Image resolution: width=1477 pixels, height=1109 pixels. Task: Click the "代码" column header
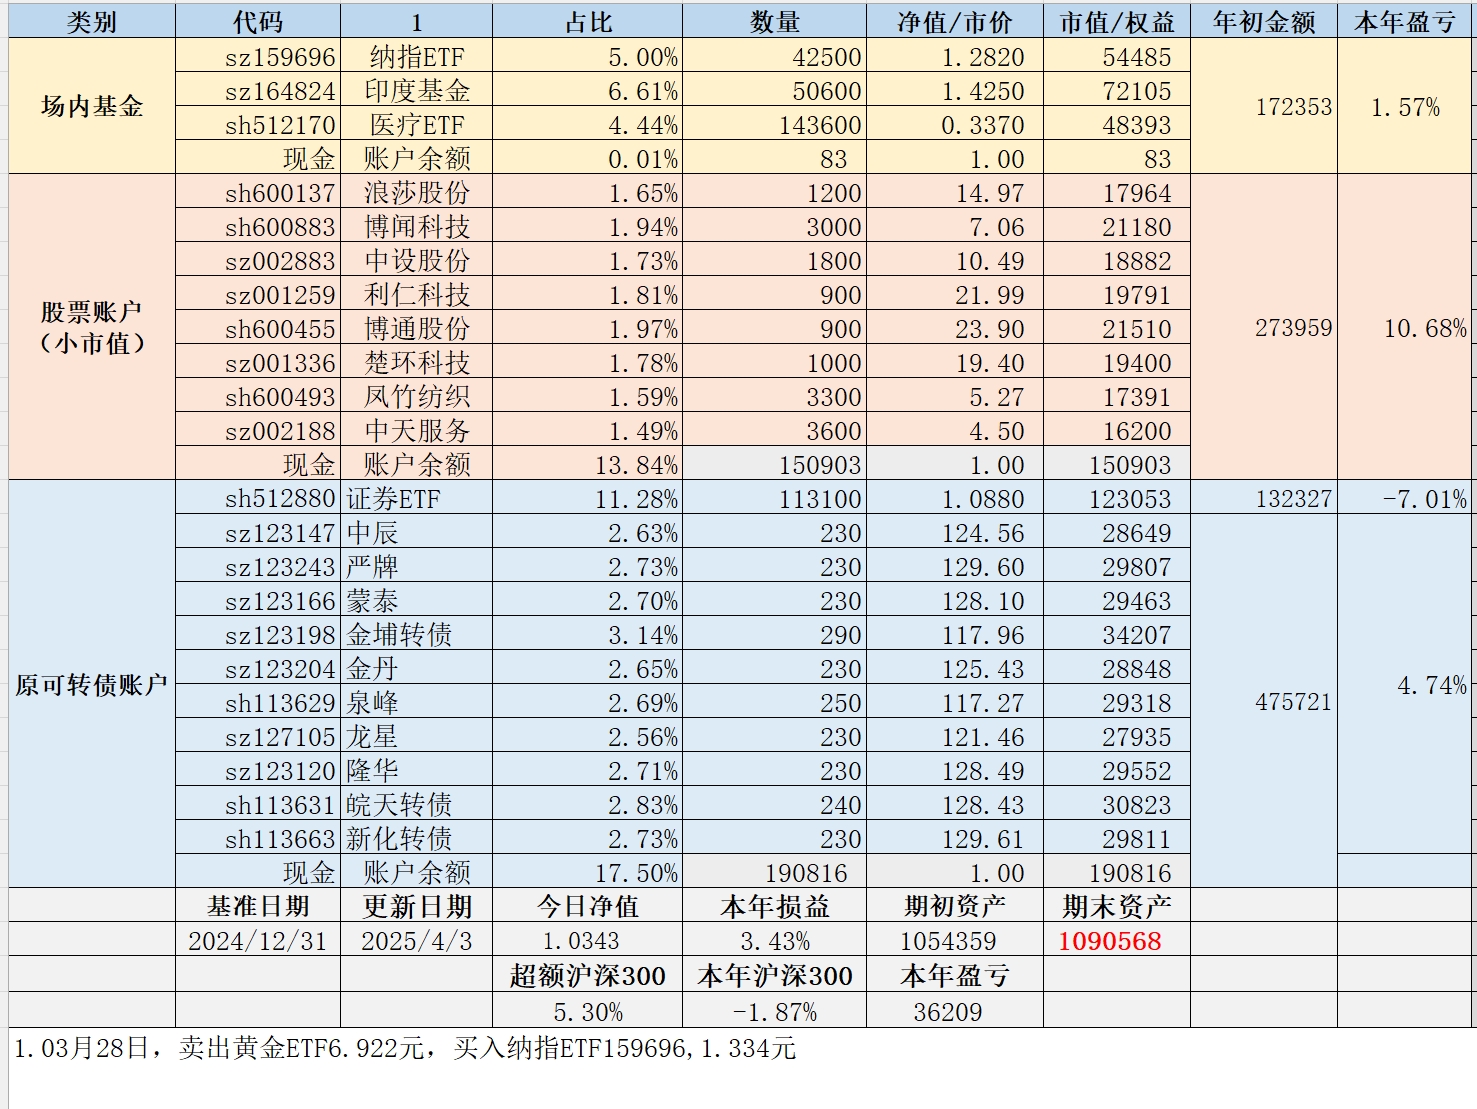[x=258, y=22]
